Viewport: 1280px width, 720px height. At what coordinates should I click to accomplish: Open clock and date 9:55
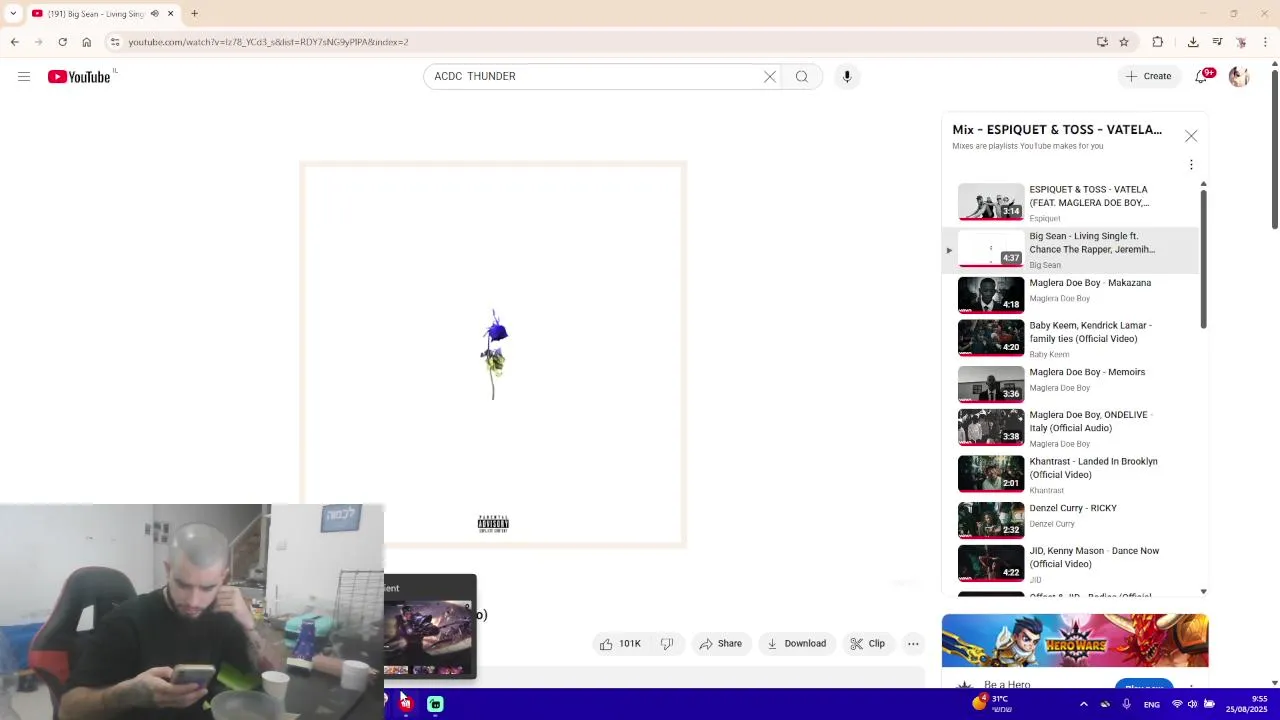tap(1247, 704)
